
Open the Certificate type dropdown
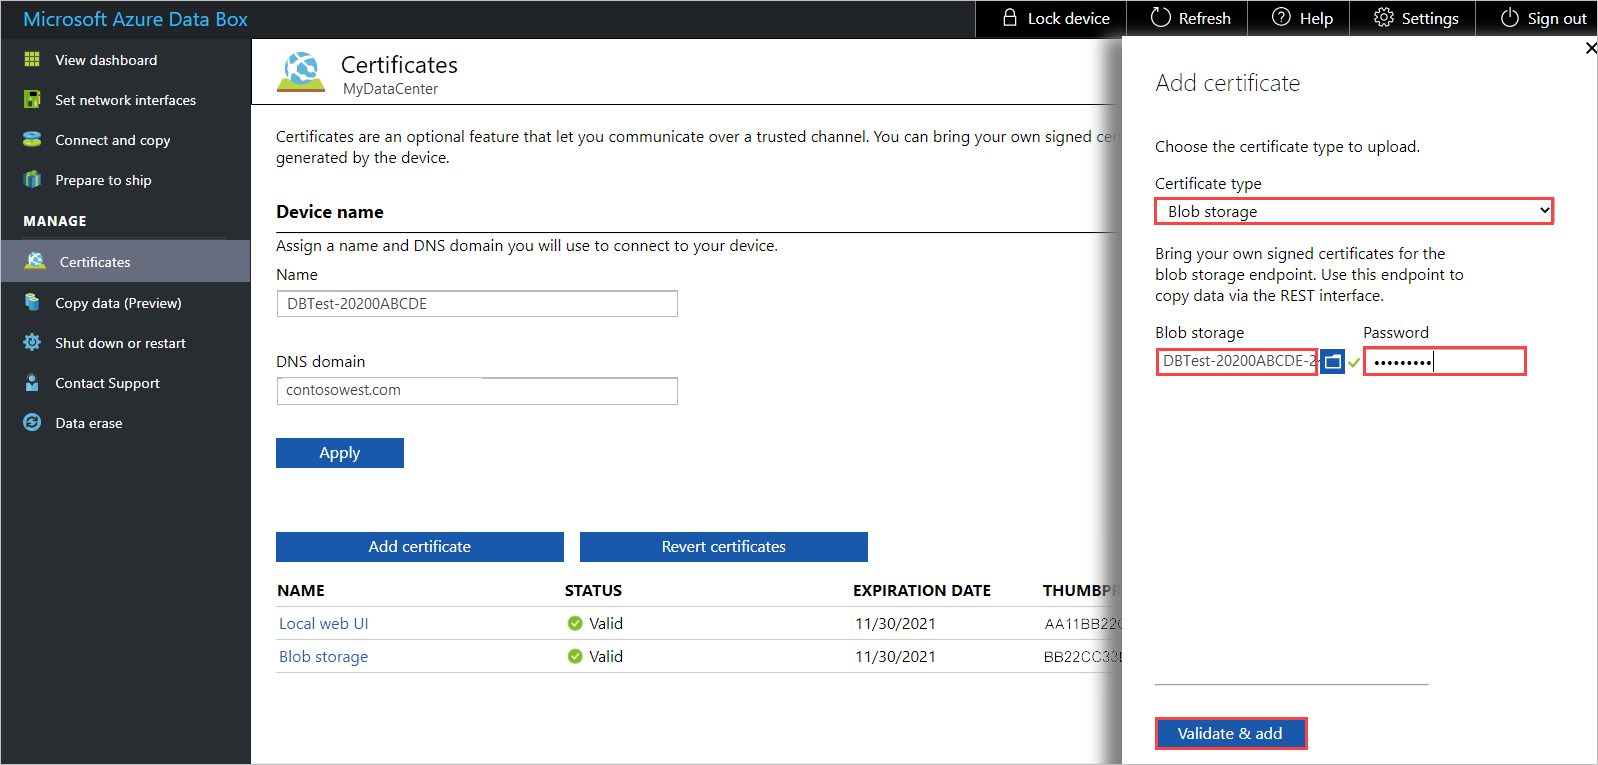(1354, 211)
